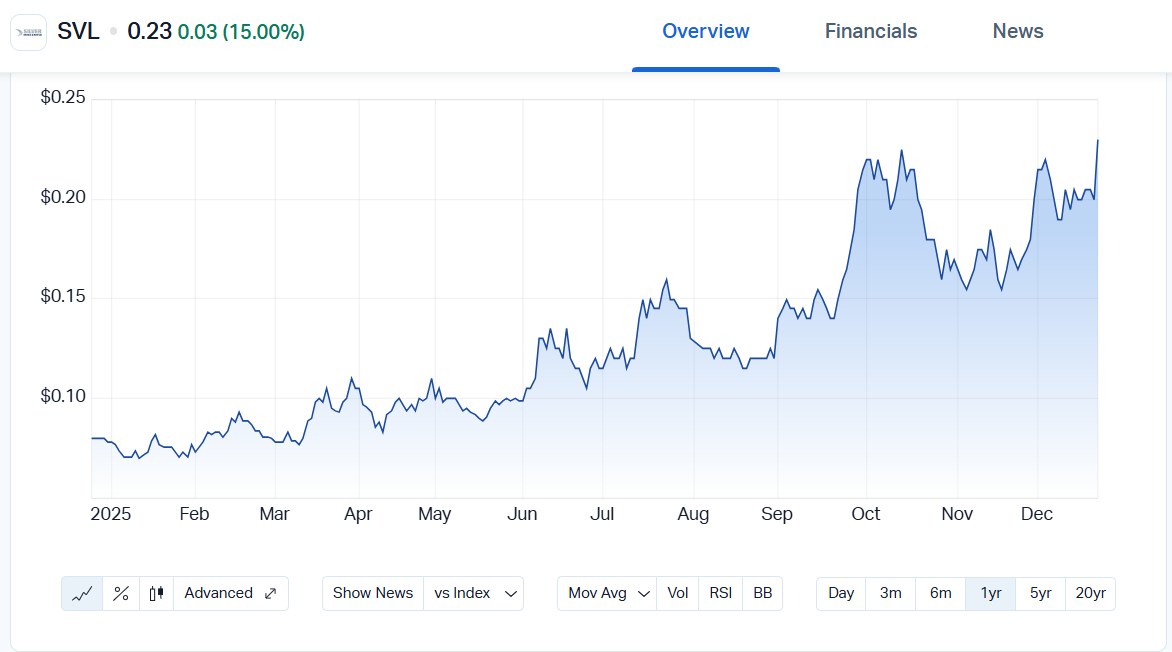Select the Day time range

[841, 593]
